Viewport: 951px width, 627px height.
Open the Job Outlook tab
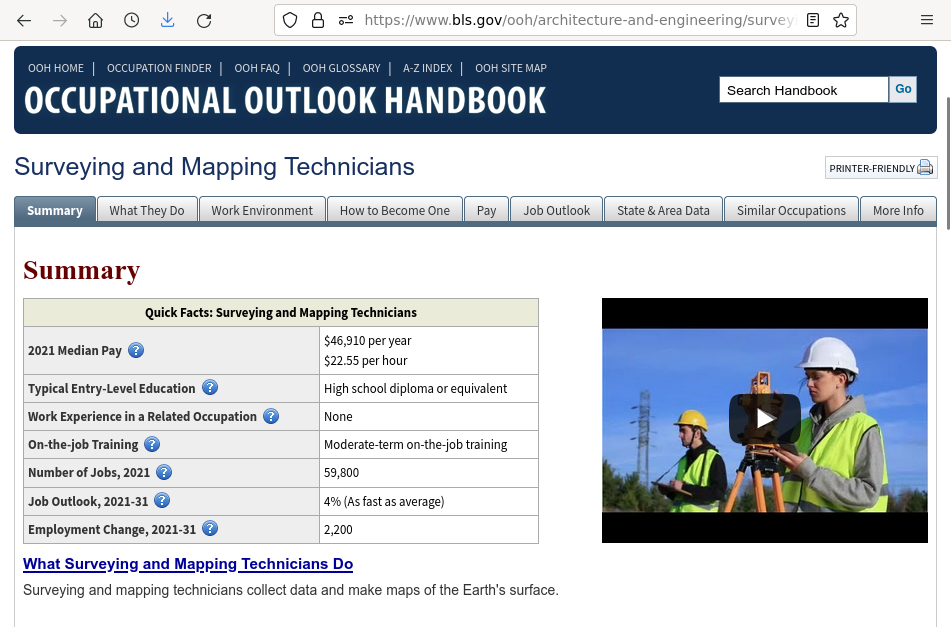tap(557, 210)
